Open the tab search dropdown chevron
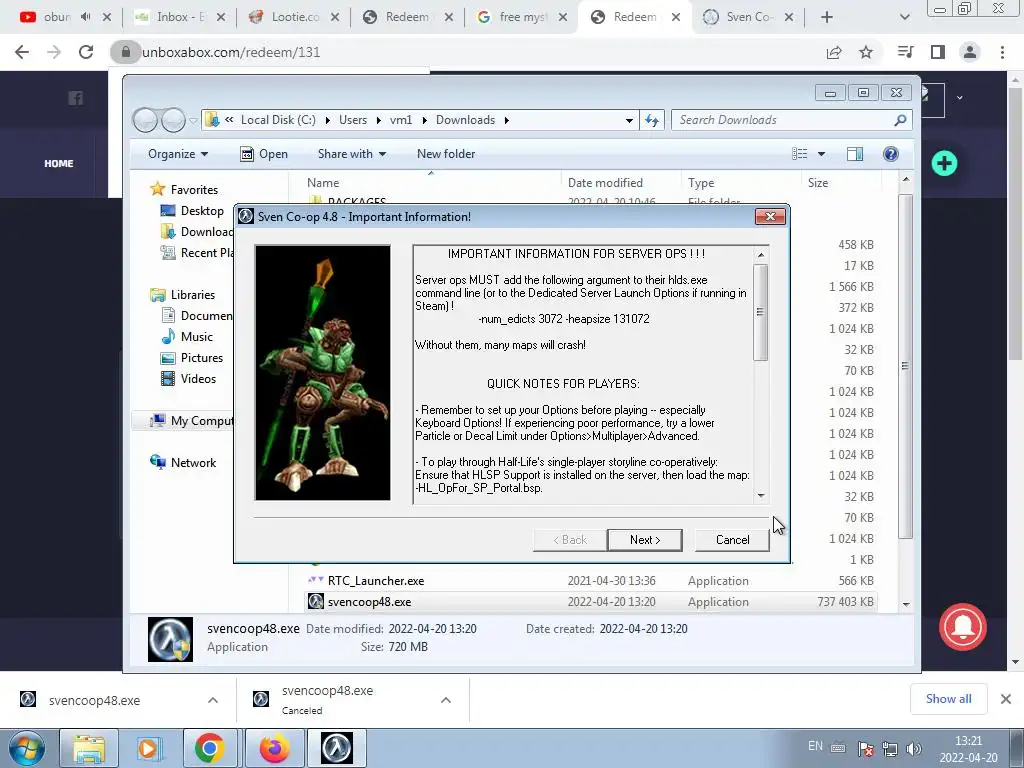This screenshot has width=1024, height=768. click(x=904, y=17)
